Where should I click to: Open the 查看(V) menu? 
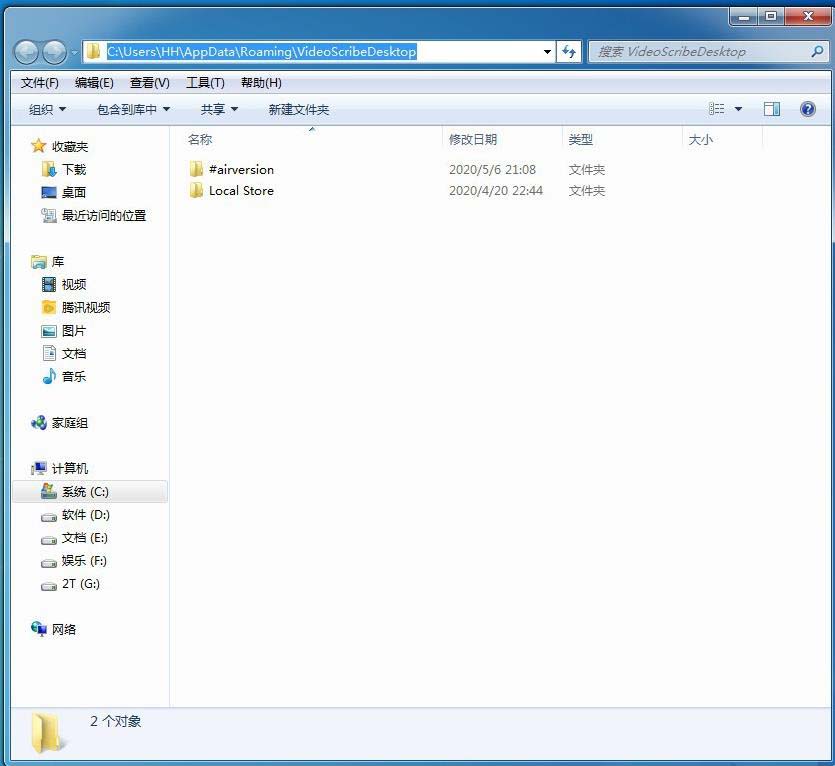coord(150,83)
